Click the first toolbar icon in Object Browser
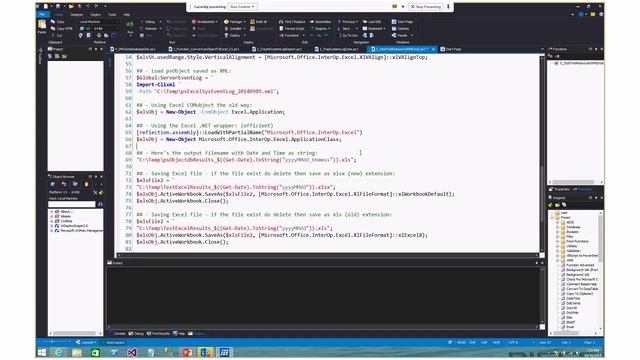Image resolution: width=640 pixels, height=360 pixels. (x=53, y=184)
